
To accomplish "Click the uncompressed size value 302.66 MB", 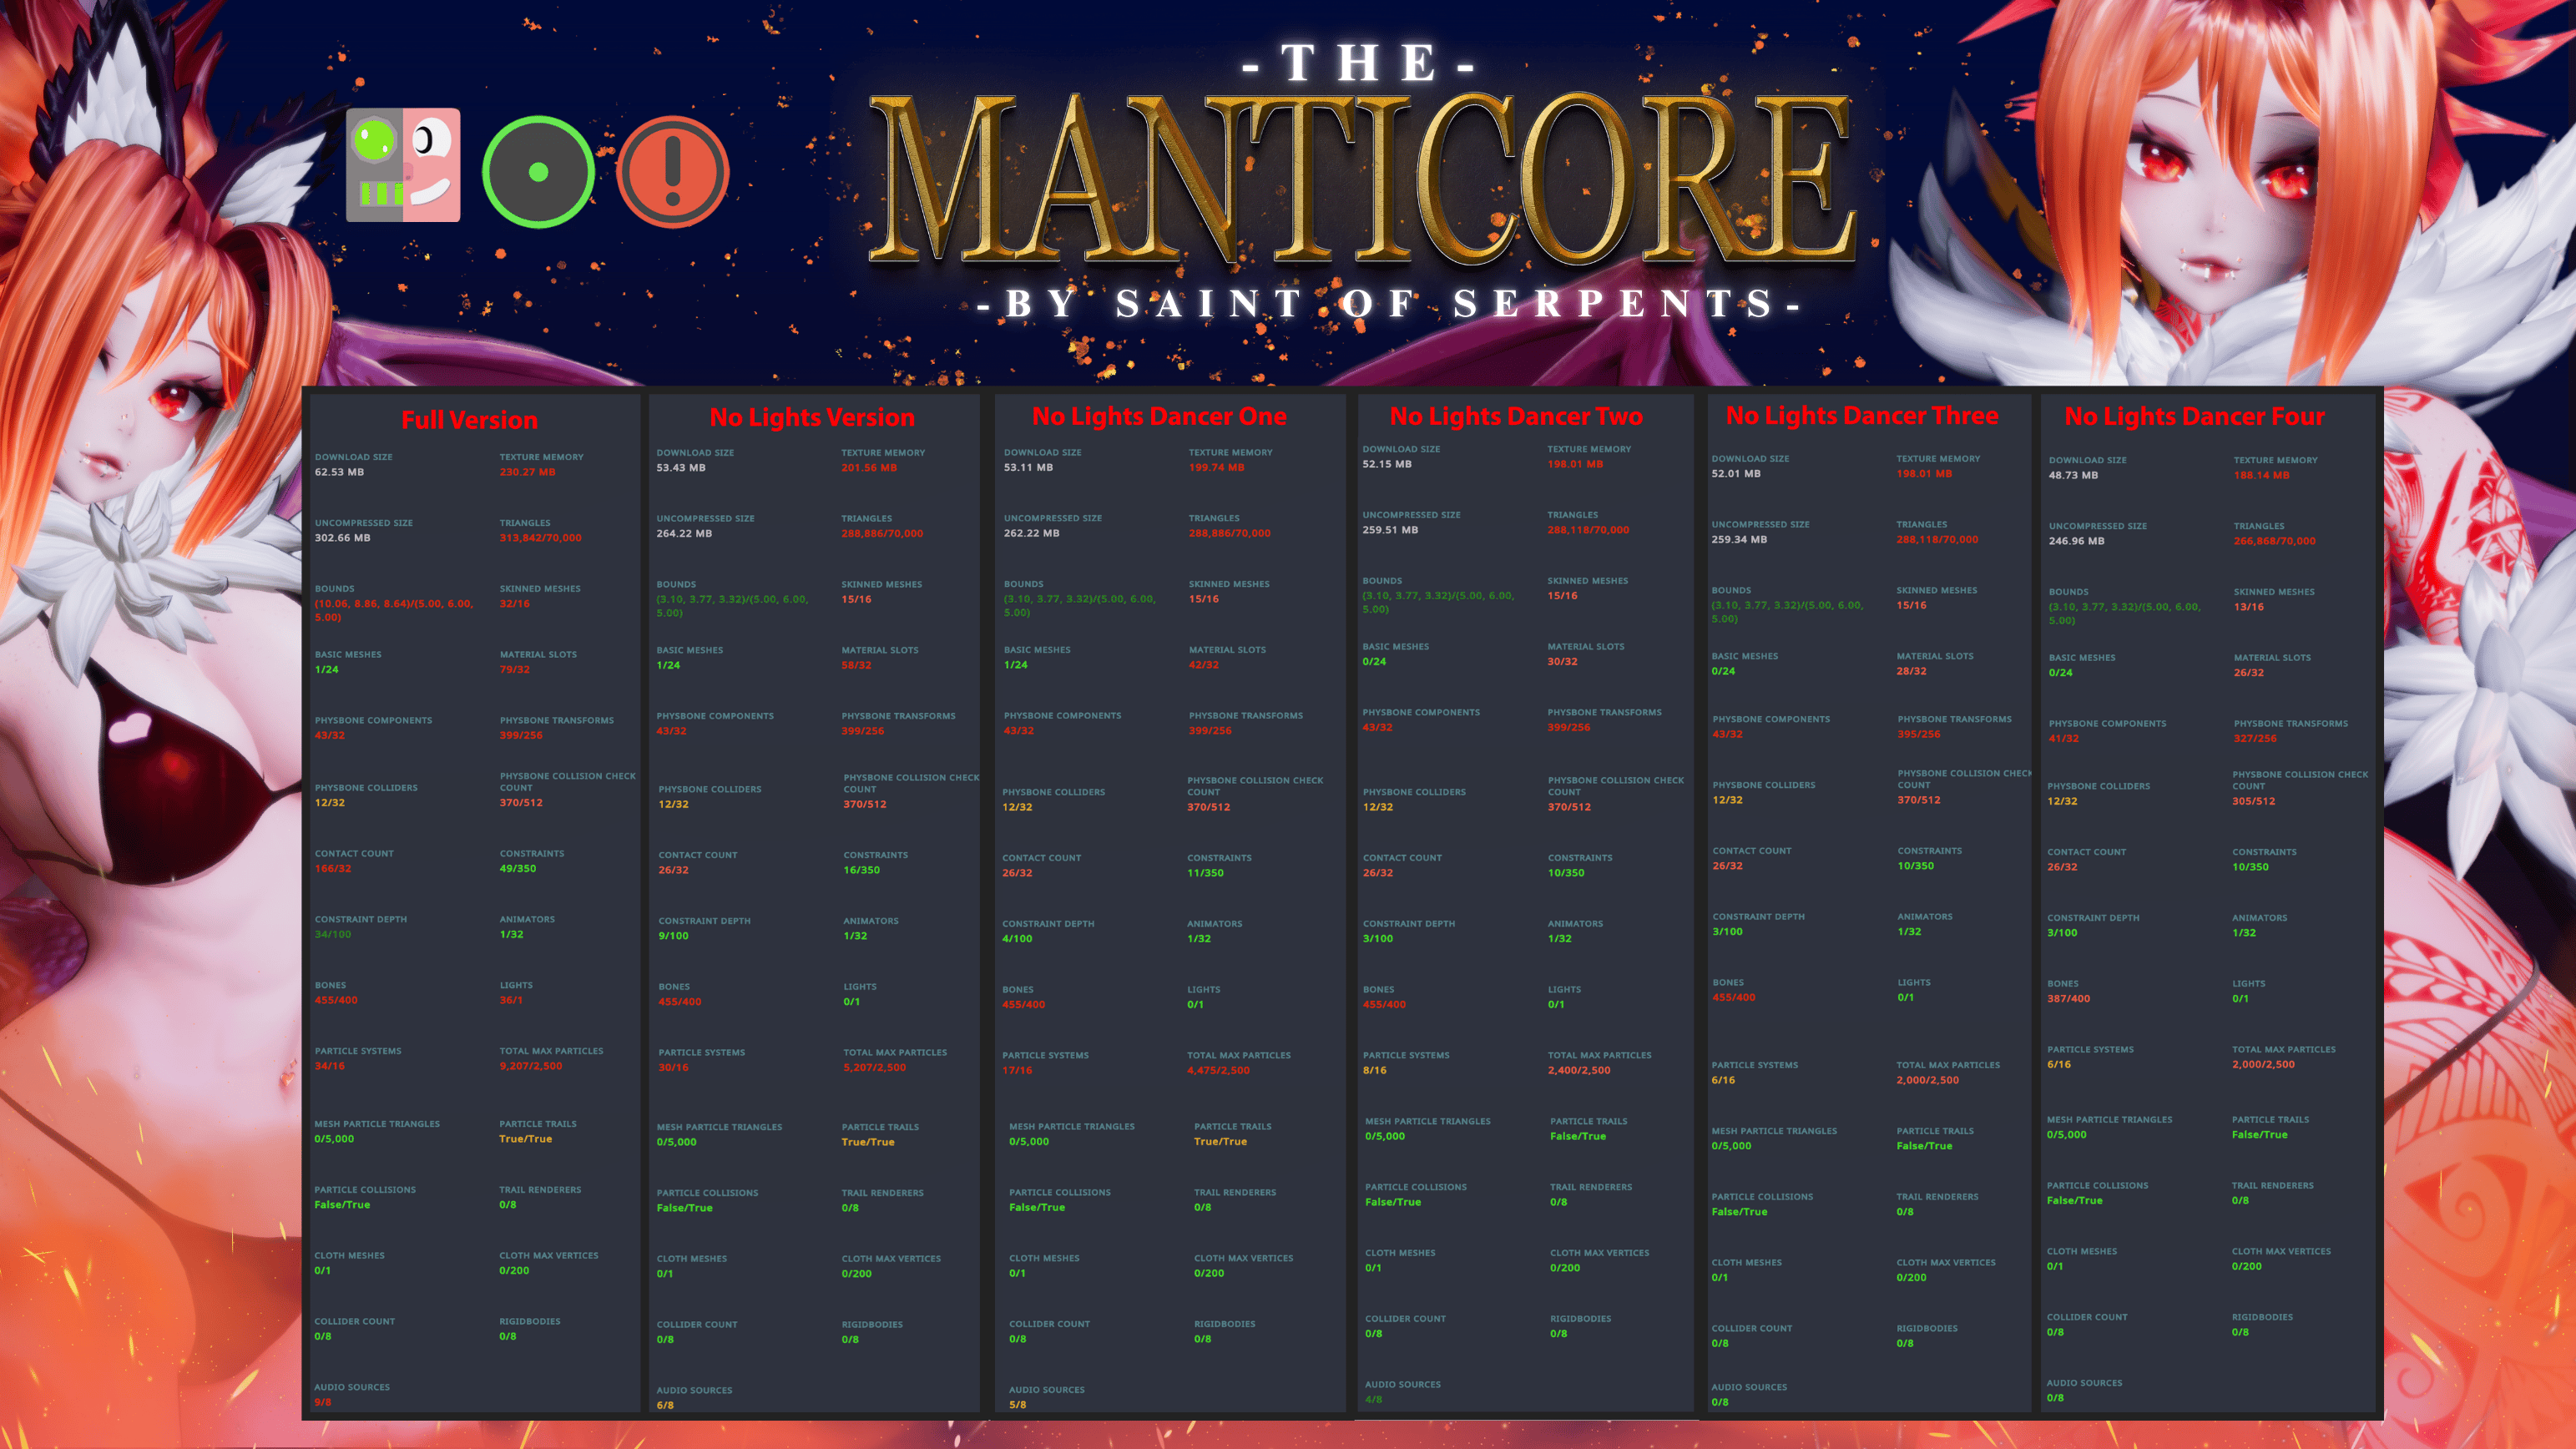I will tap(342, 538).
